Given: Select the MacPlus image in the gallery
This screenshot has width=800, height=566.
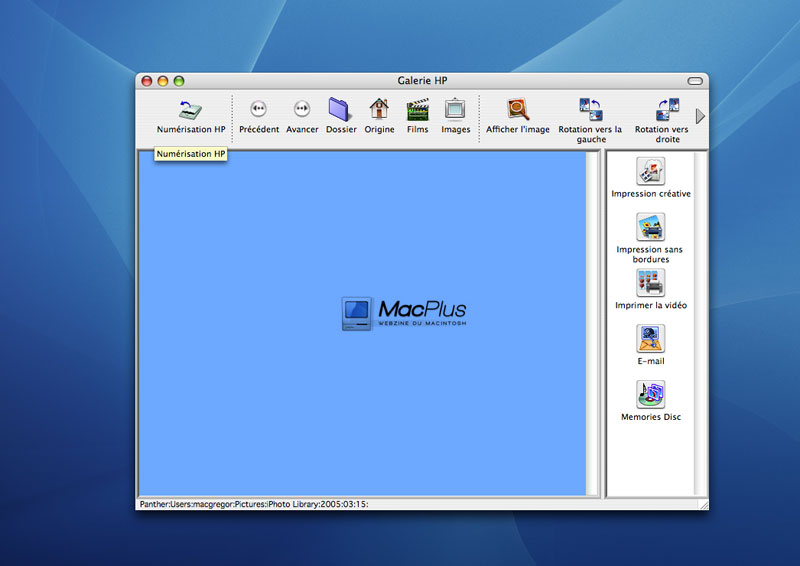Looking at the screenshot, I should coord(404,313).
